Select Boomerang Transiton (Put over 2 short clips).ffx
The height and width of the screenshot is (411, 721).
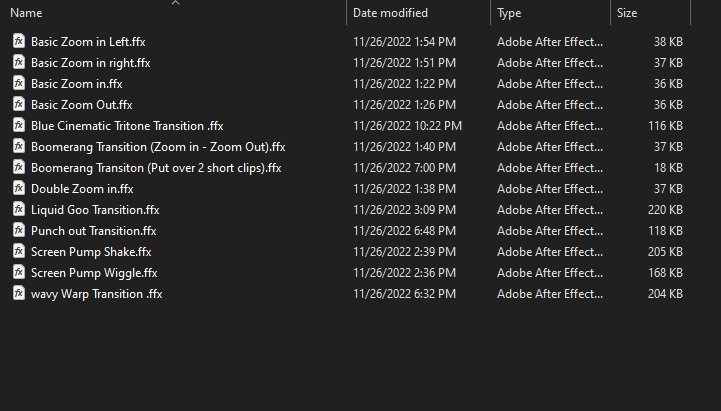(156, 168)
